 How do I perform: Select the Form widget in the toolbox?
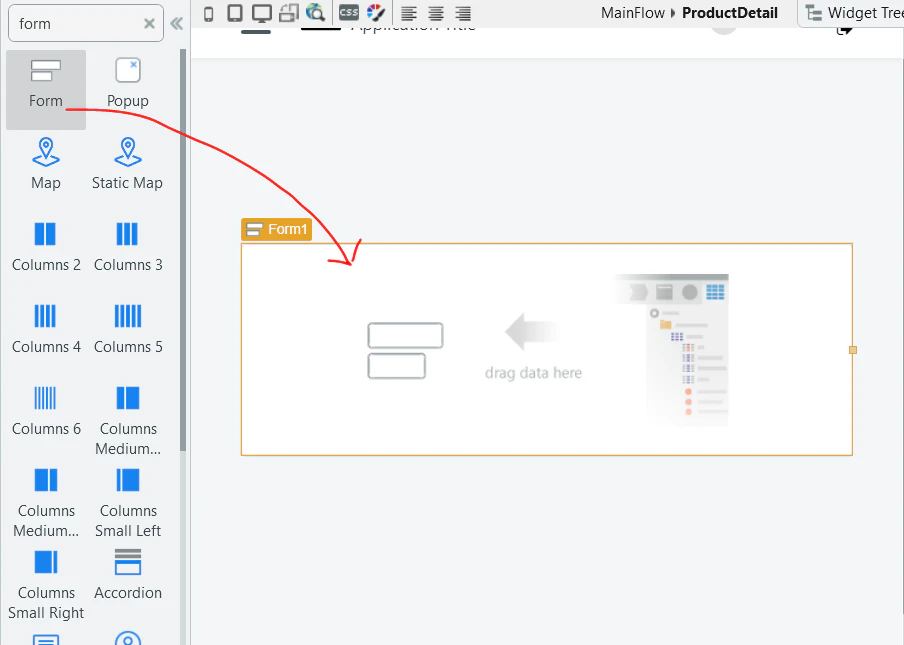[x=46, y=88]
